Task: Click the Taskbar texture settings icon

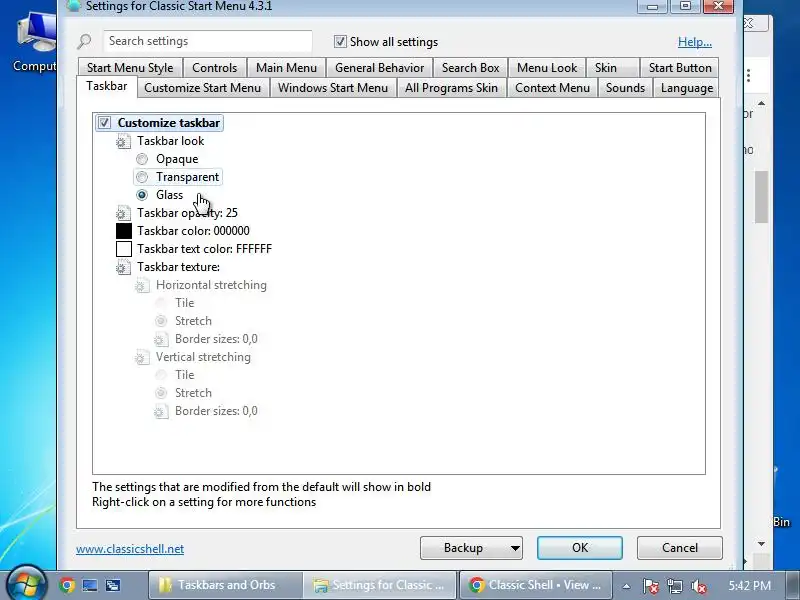Action: [123, 267]
